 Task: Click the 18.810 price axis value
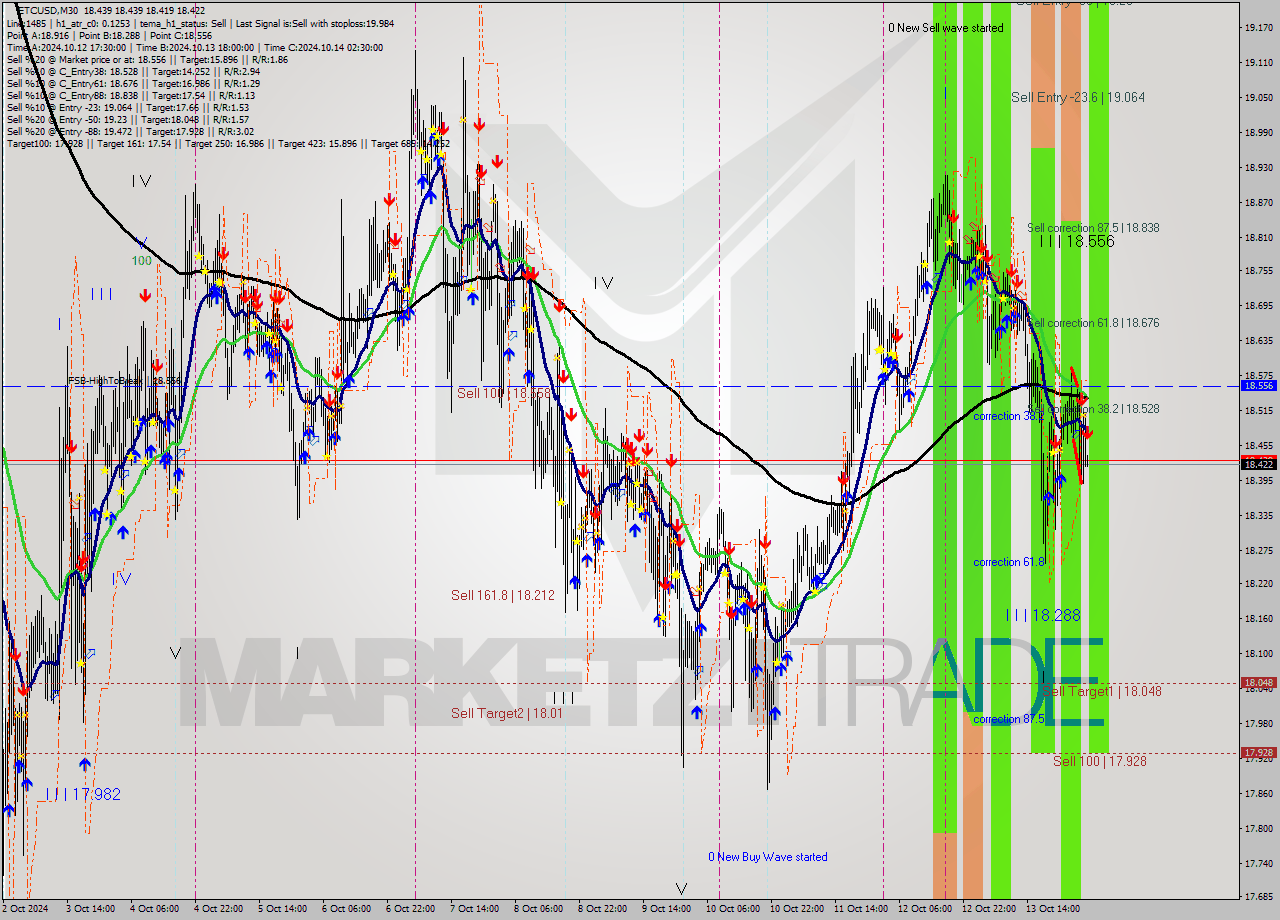coord(1258,237)
